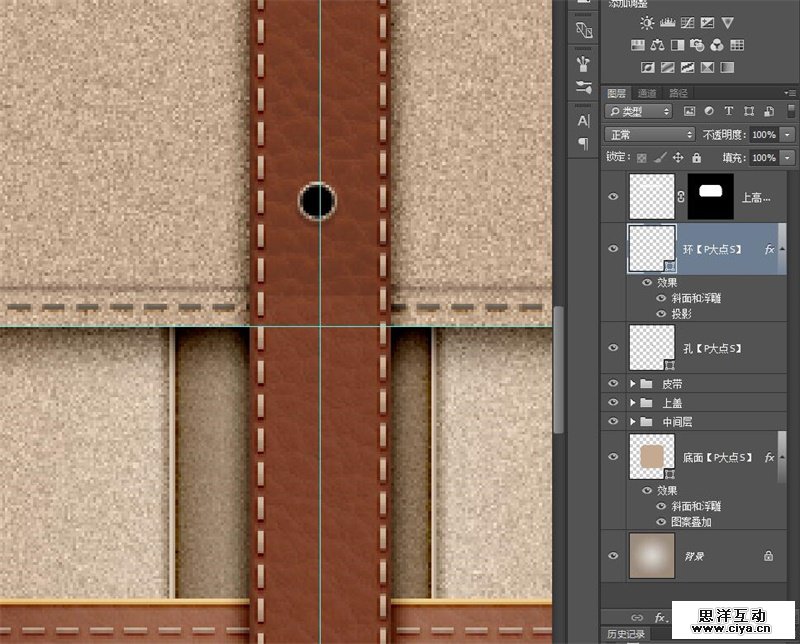Add a Curves adjustment layer
Image resolution: width=800 pixels, height=644 pixels.
687,23
